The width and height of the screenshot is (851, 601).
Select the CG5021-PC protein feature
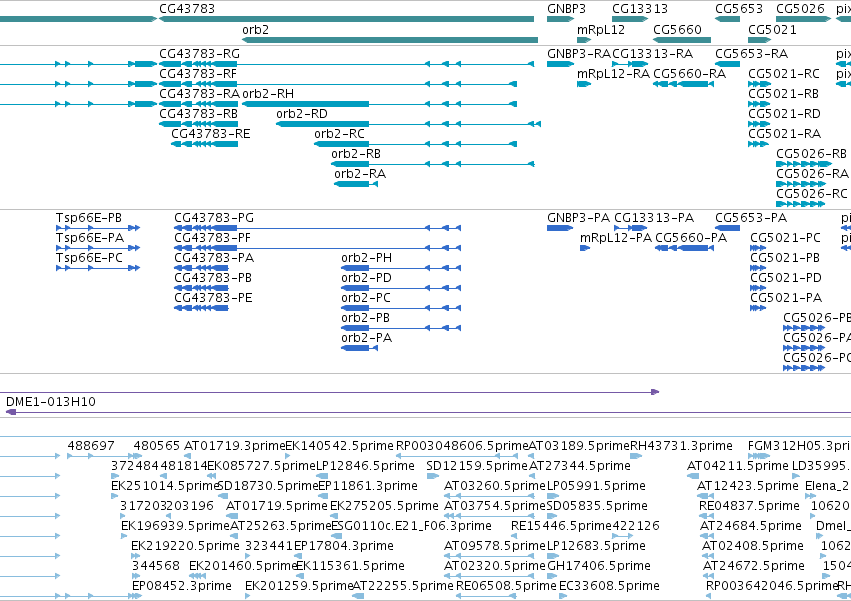coord(758,248)
